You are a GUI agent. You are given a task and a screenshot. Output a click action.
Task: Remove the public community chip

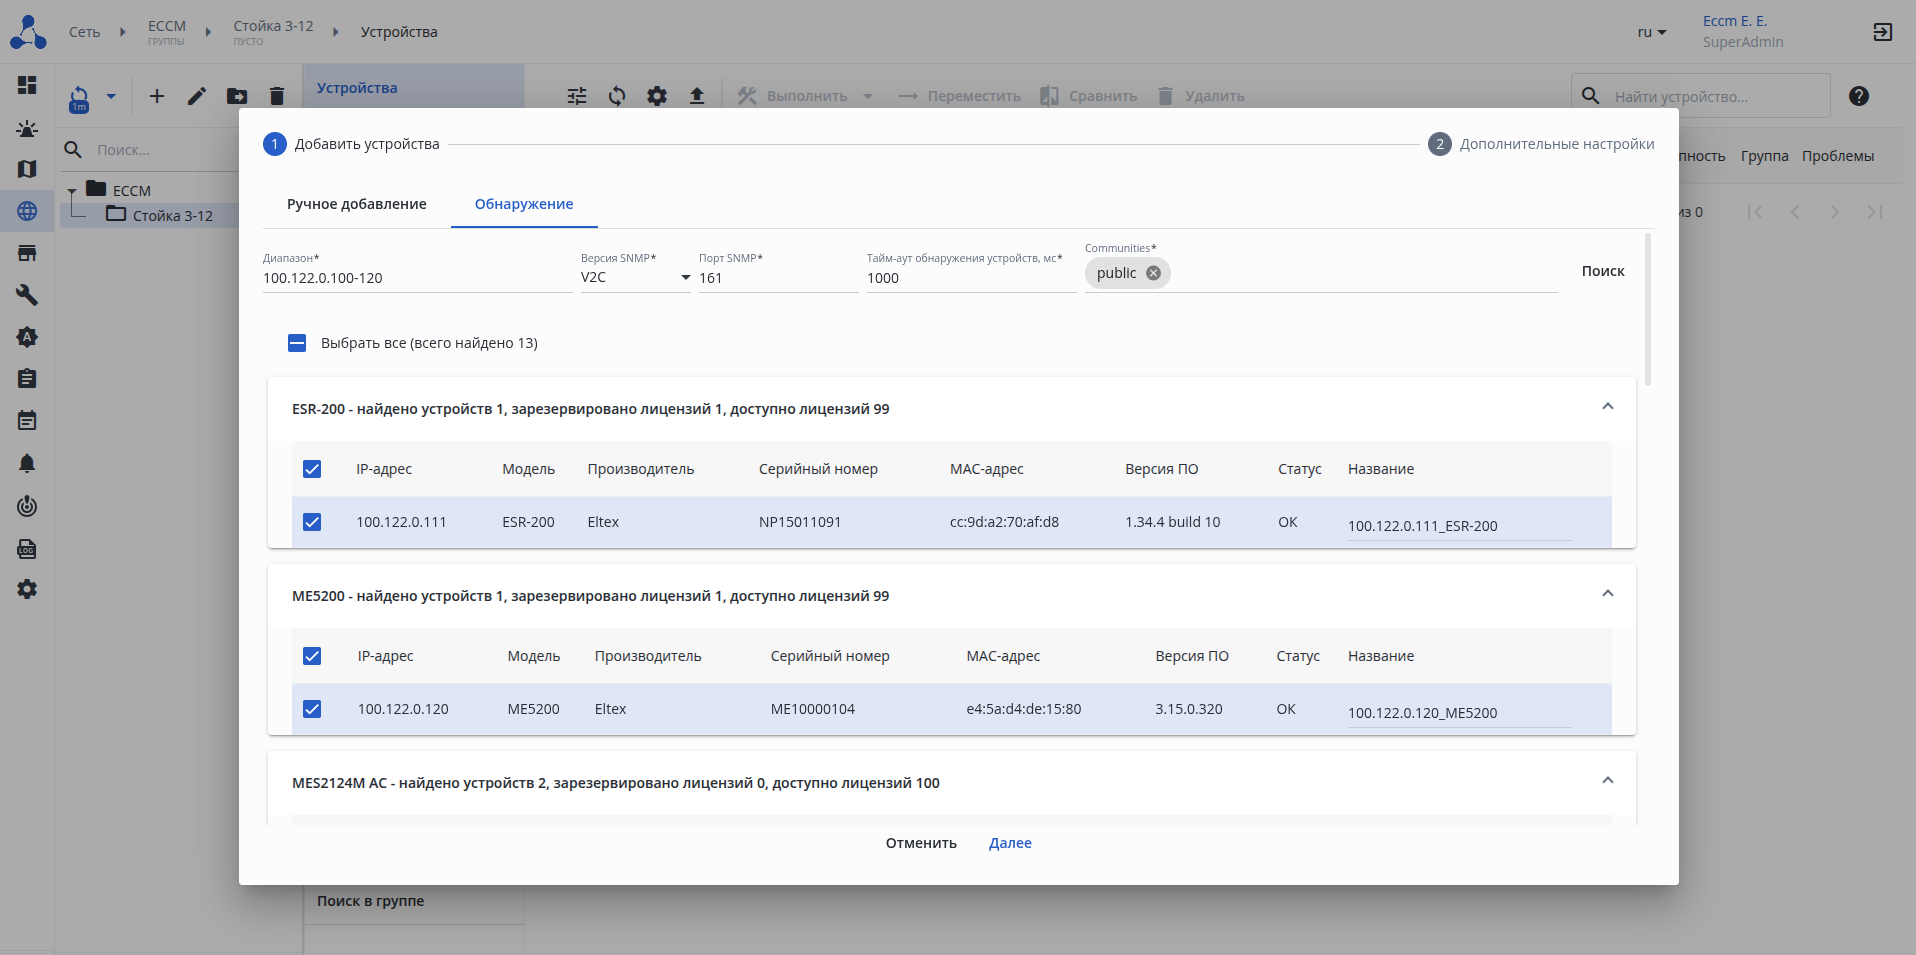click(1153, 273)
